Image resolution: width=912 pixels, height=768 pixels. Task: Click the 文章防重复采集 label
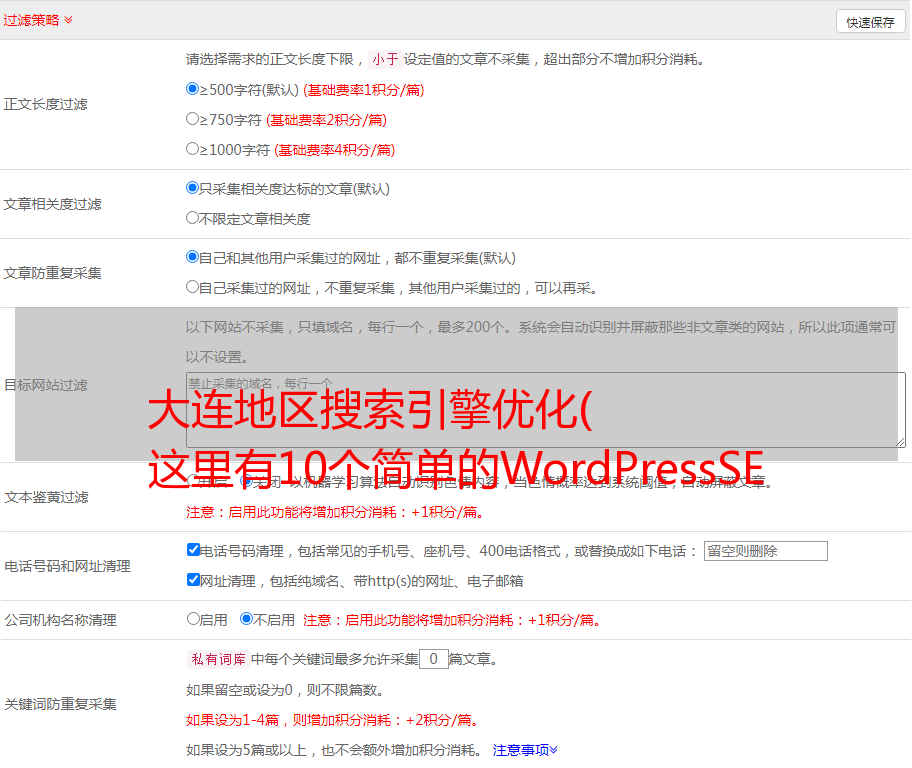52,273
